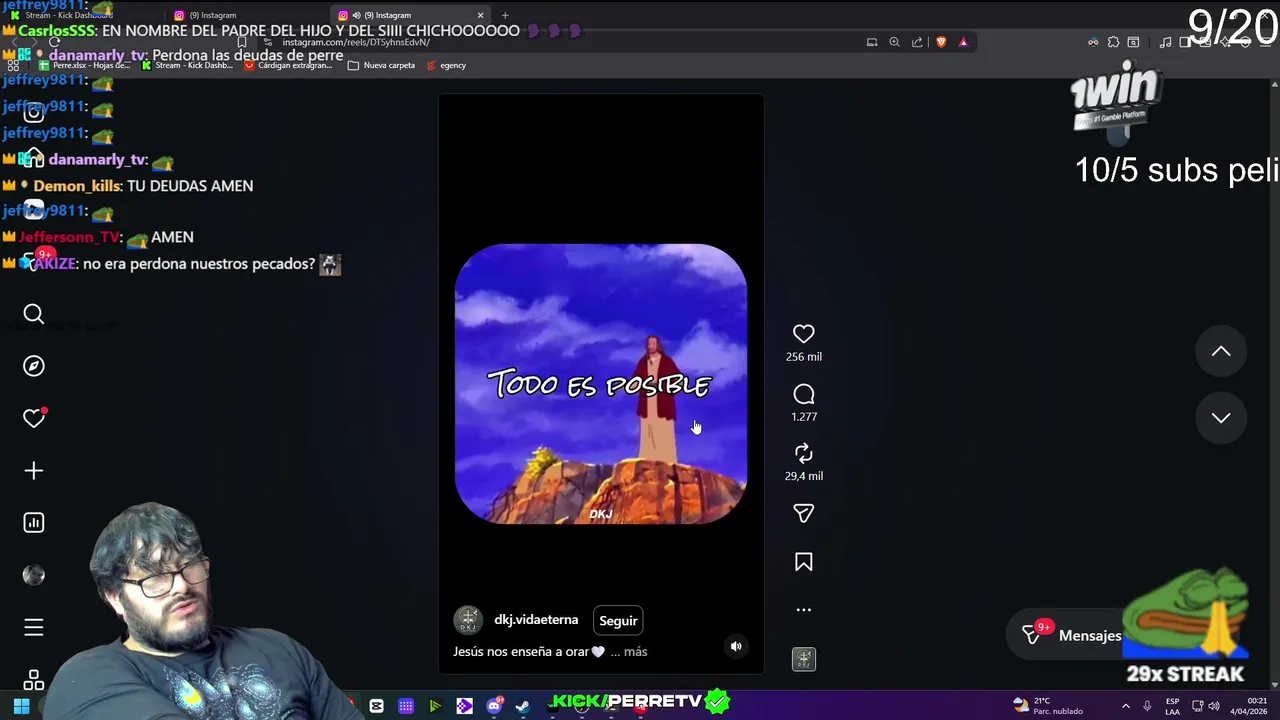Open CapCut icon in taskbar
Screen dimensions: 1280x720
click(x=376, y=706)
